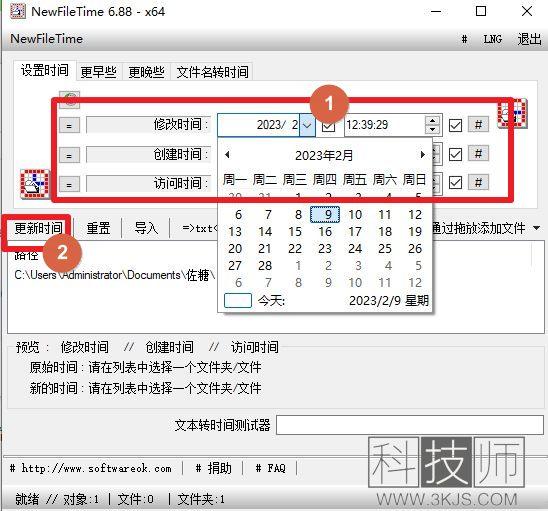Toggle the 访问时间 row enable checkbox
This screenshot has width=548, height=511.
click(x=455, y=182)
